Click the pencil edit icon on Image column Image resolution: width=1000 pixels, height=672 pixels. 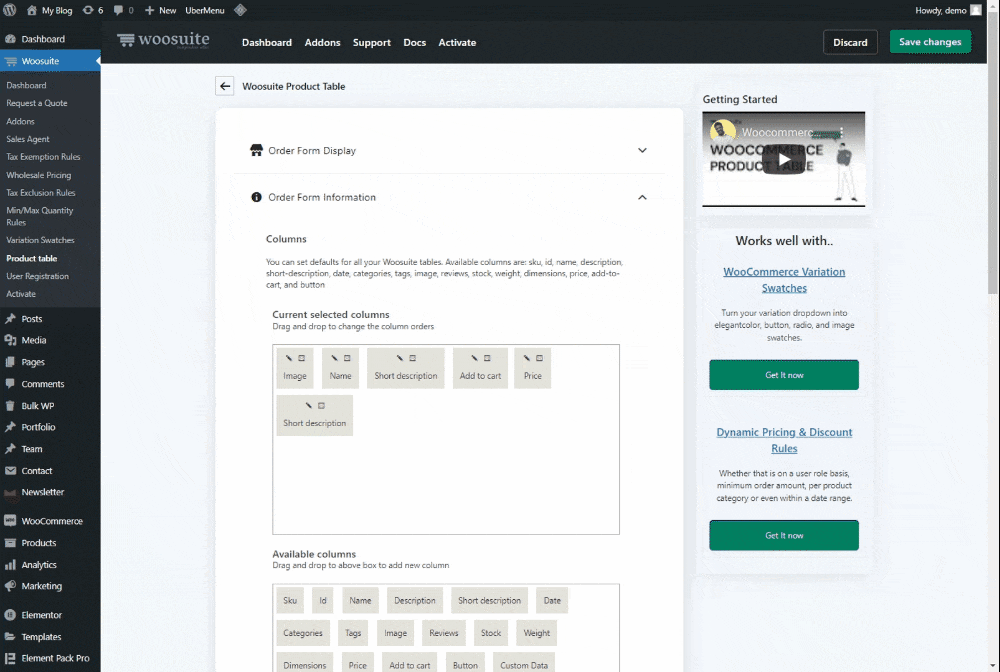(x=289, y=358)
